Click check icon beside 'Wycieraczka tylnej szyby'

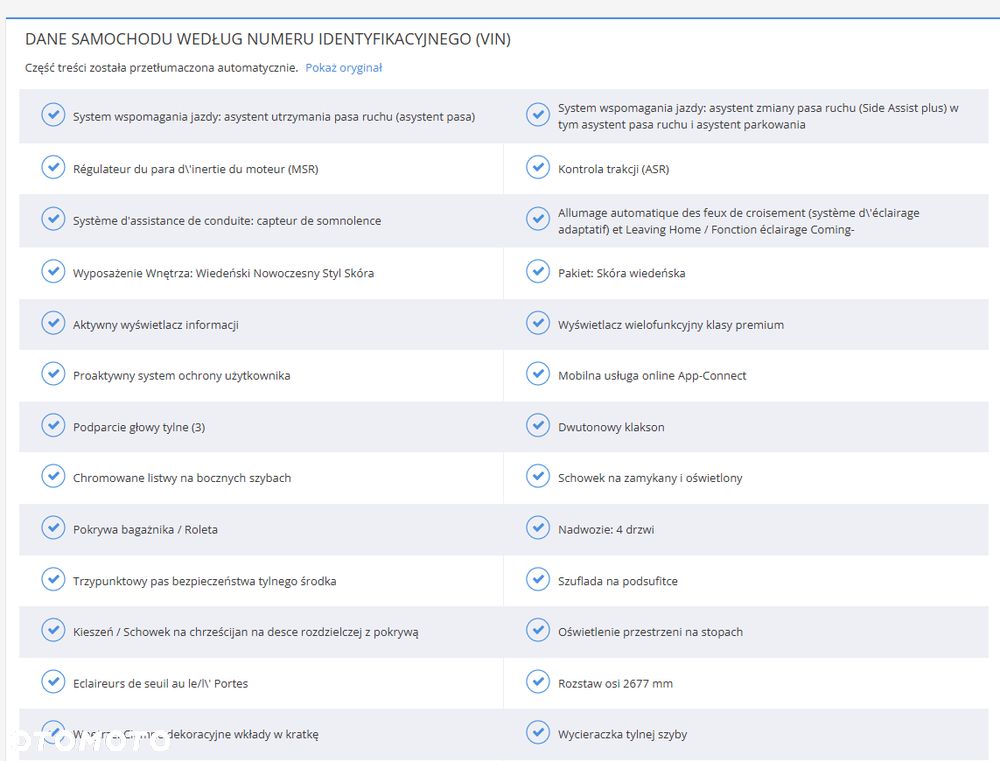[538, 733]
